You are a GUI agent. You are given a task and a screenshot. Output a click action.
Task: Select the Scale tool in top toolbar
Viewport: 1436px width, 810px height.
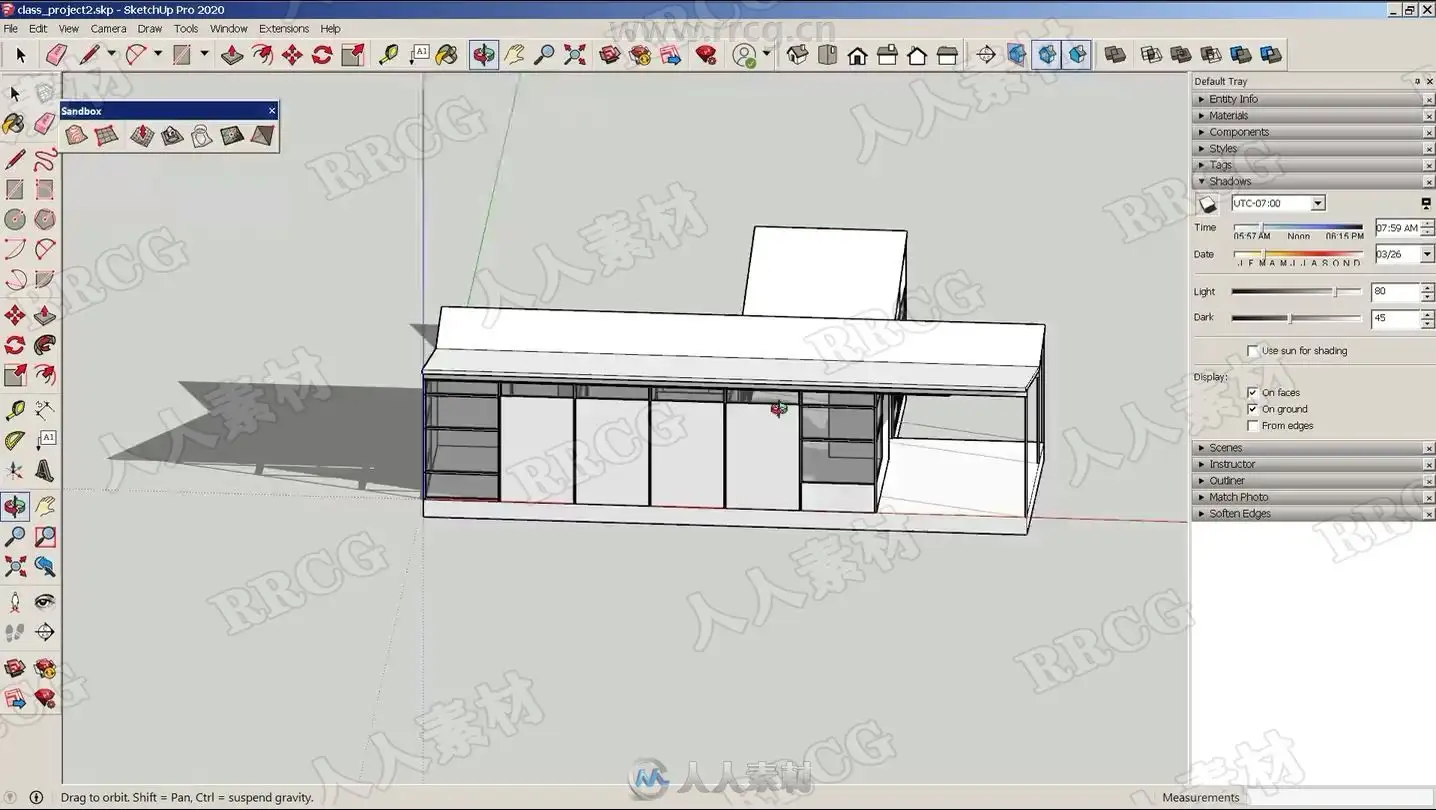[352, 55]
